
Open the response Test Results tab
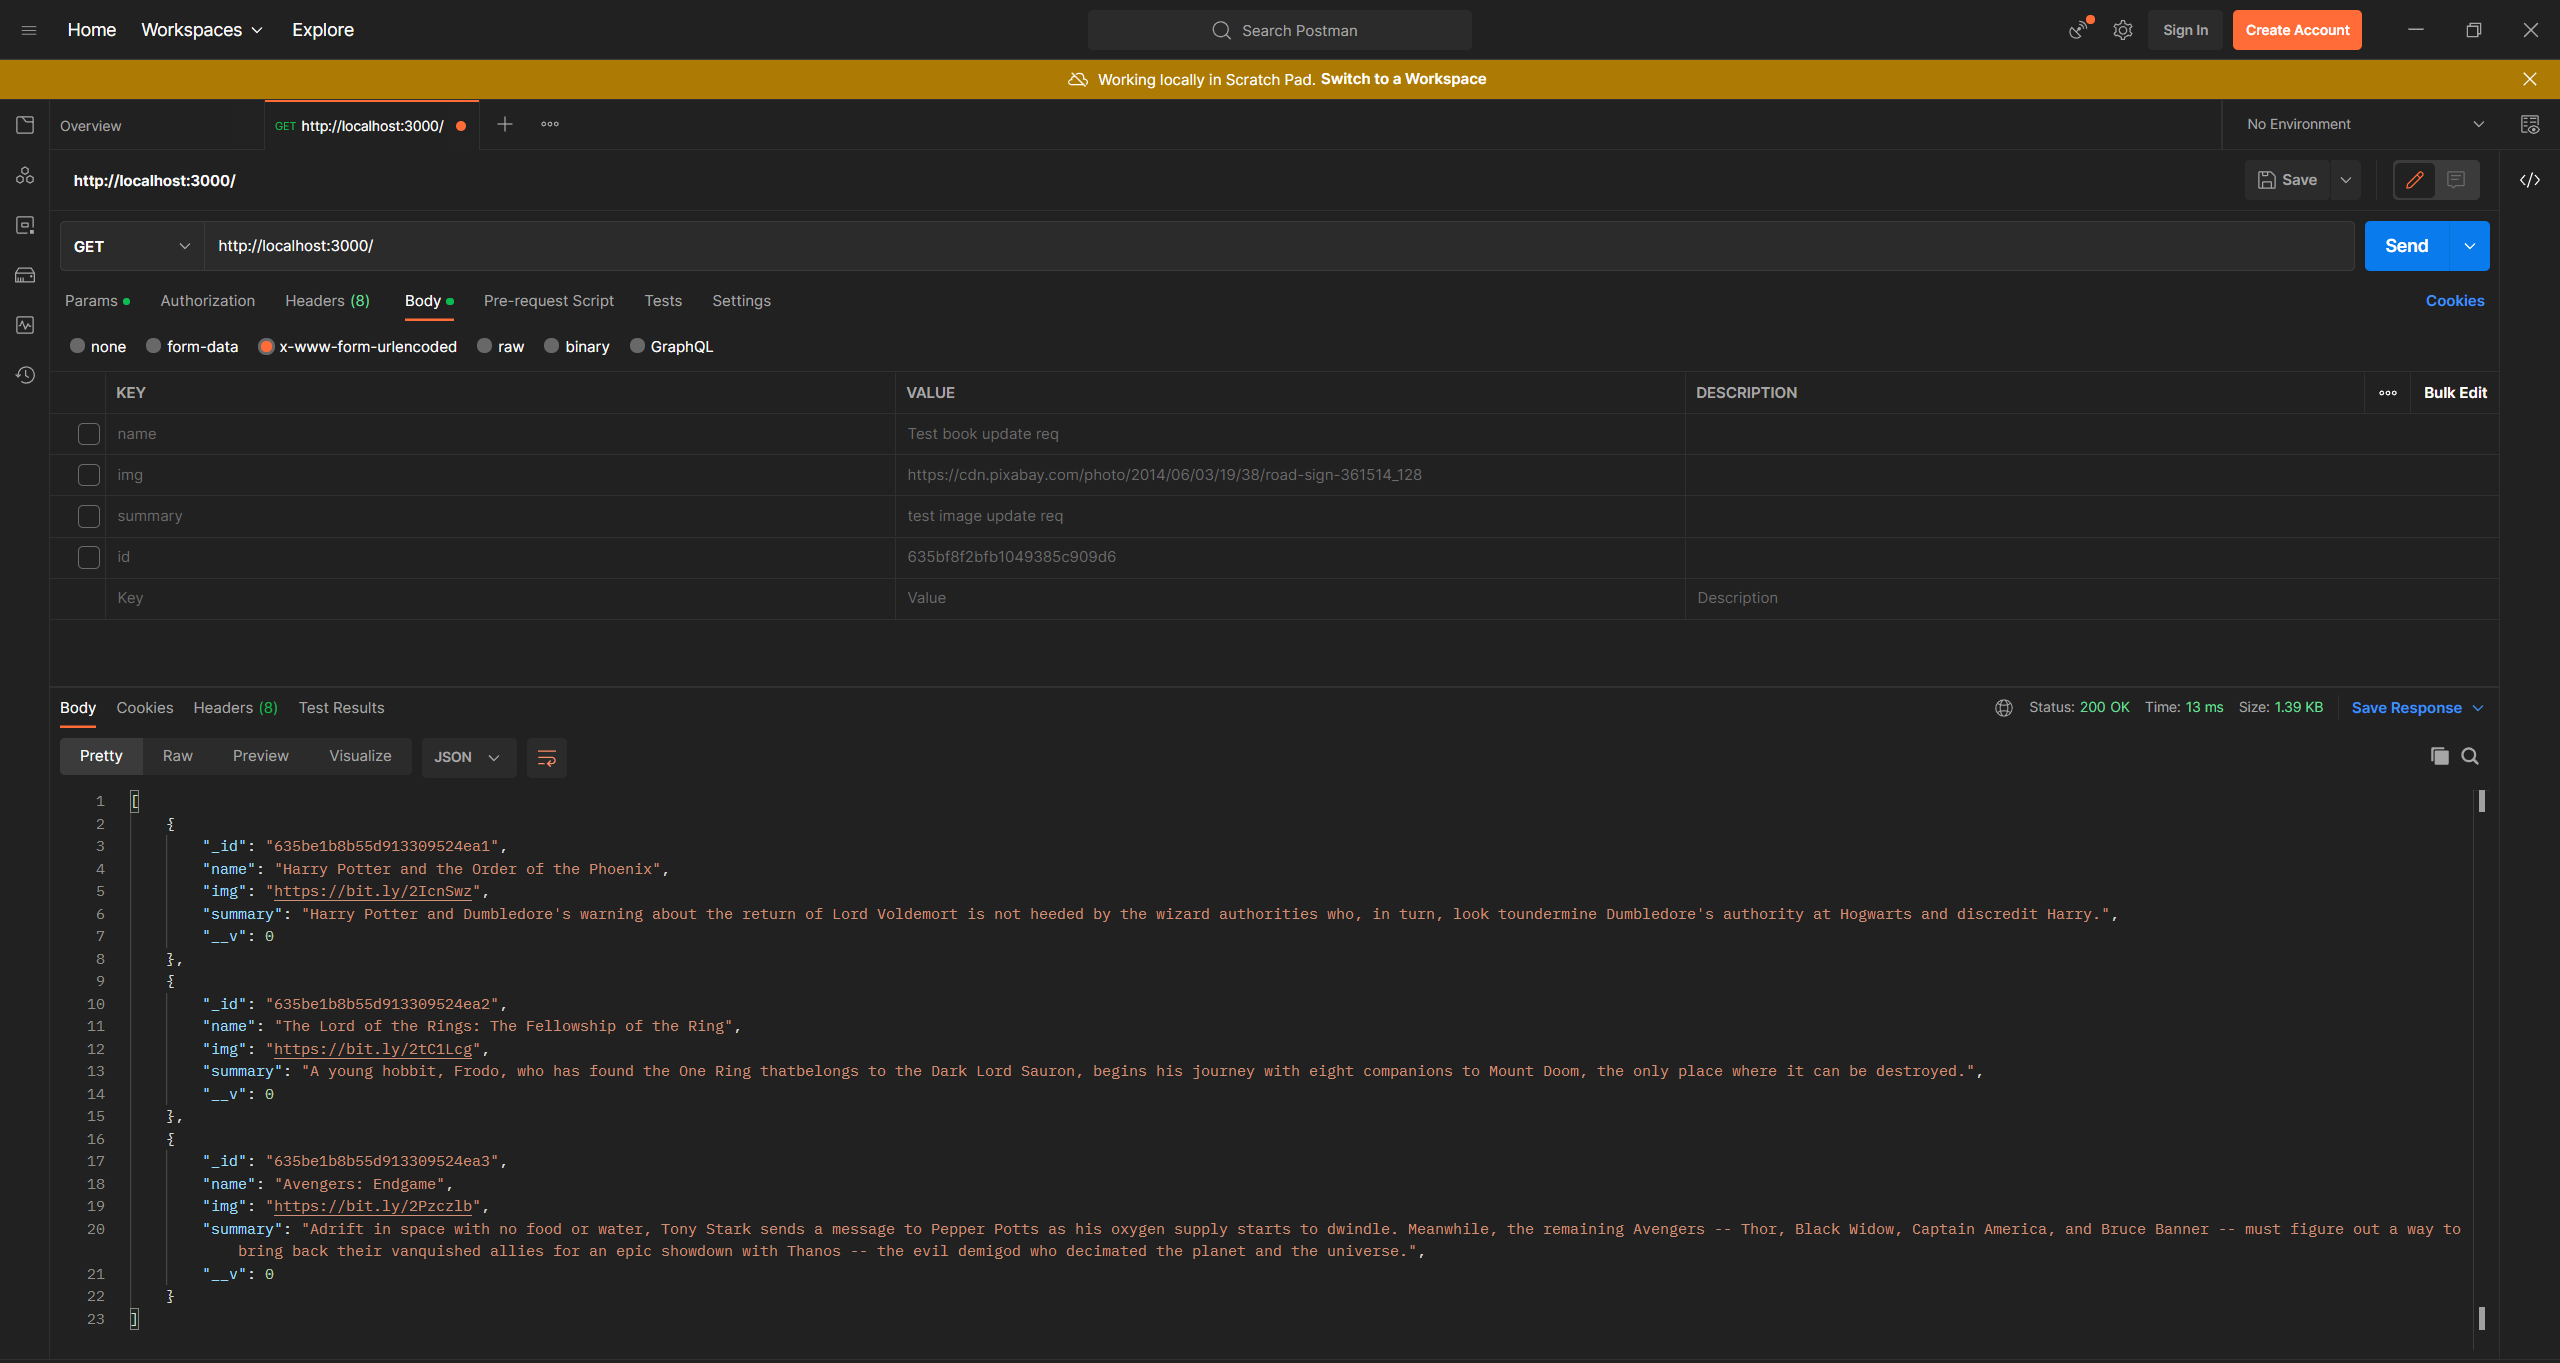tap(341, 708)
